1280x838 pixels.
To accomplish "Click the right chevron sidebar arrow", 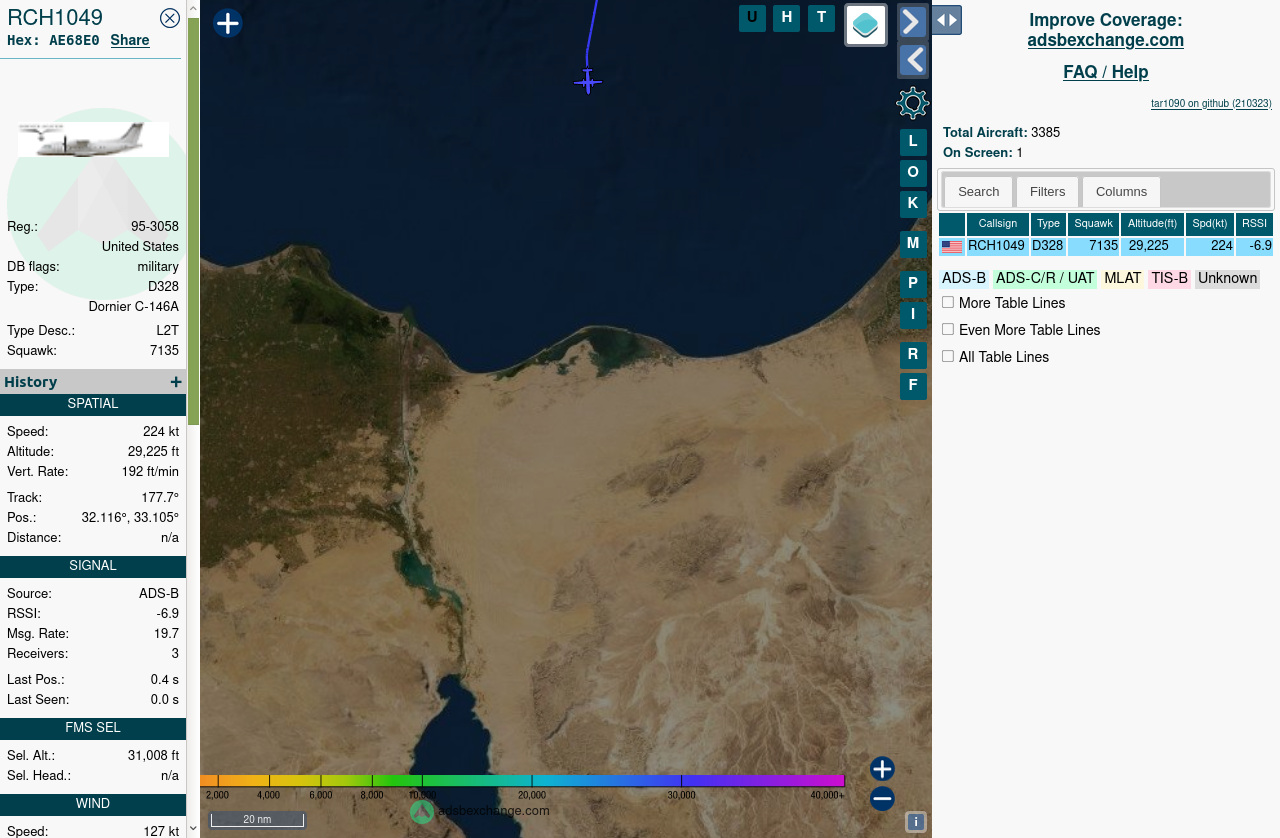I will (913, 21).
